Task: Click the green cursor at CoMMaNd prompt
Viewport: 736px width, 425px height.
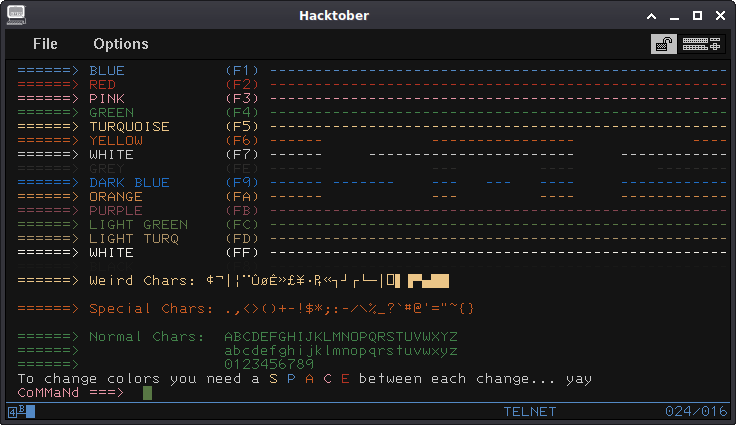Action: [x=147, y=393]
